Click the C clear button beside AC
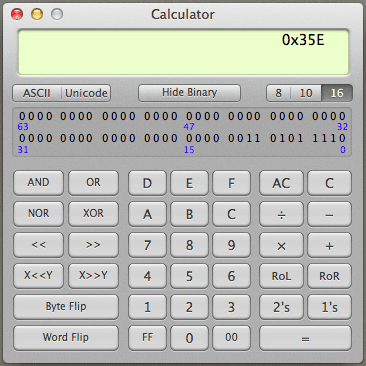Viewport: 366px width, 366px height. 329,183
